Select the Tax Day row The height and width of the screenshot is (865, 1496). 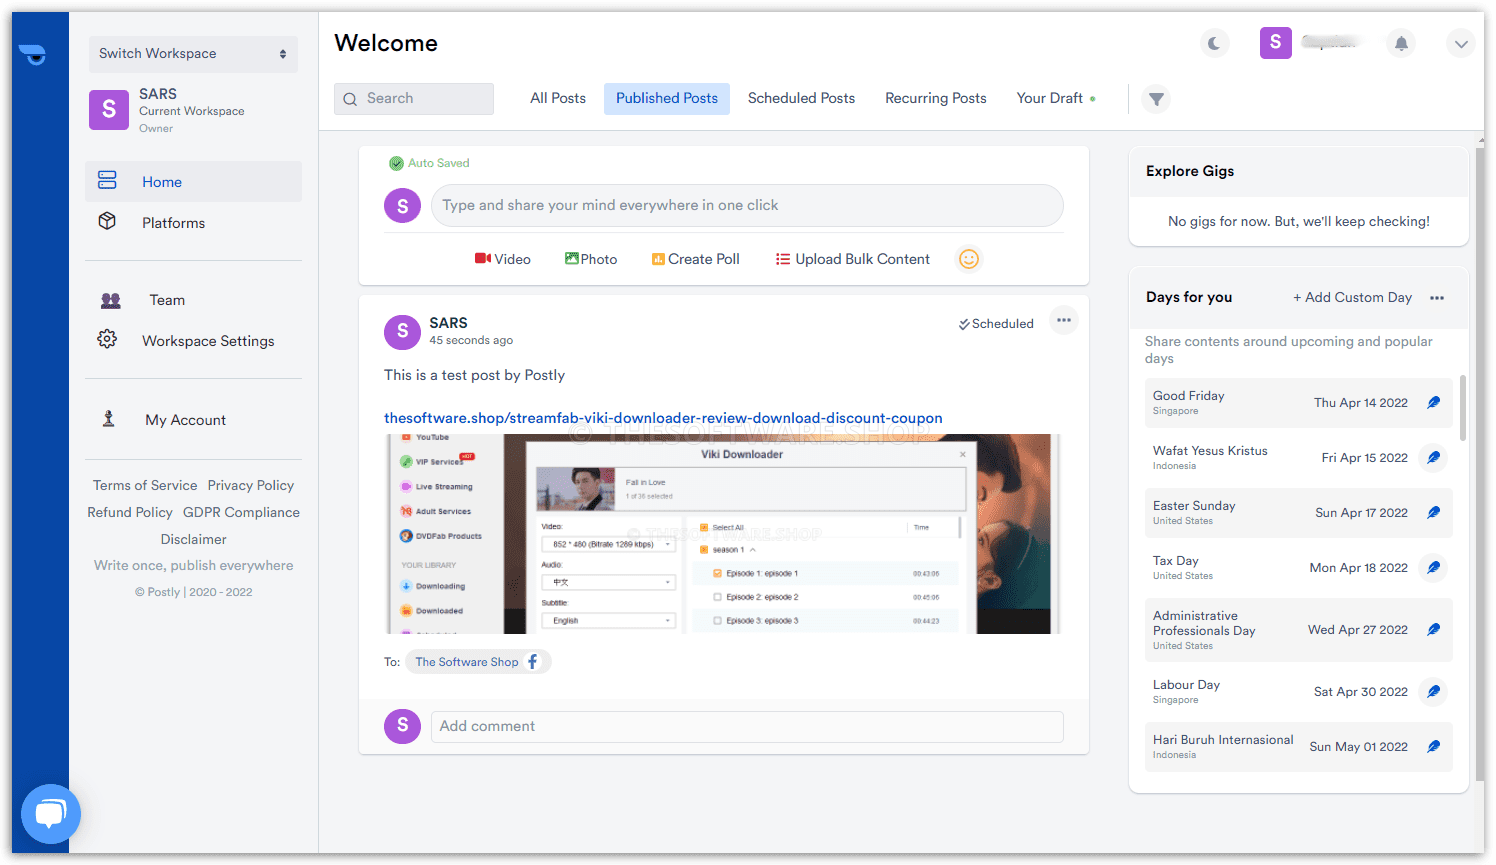[x=1299, y=568]
